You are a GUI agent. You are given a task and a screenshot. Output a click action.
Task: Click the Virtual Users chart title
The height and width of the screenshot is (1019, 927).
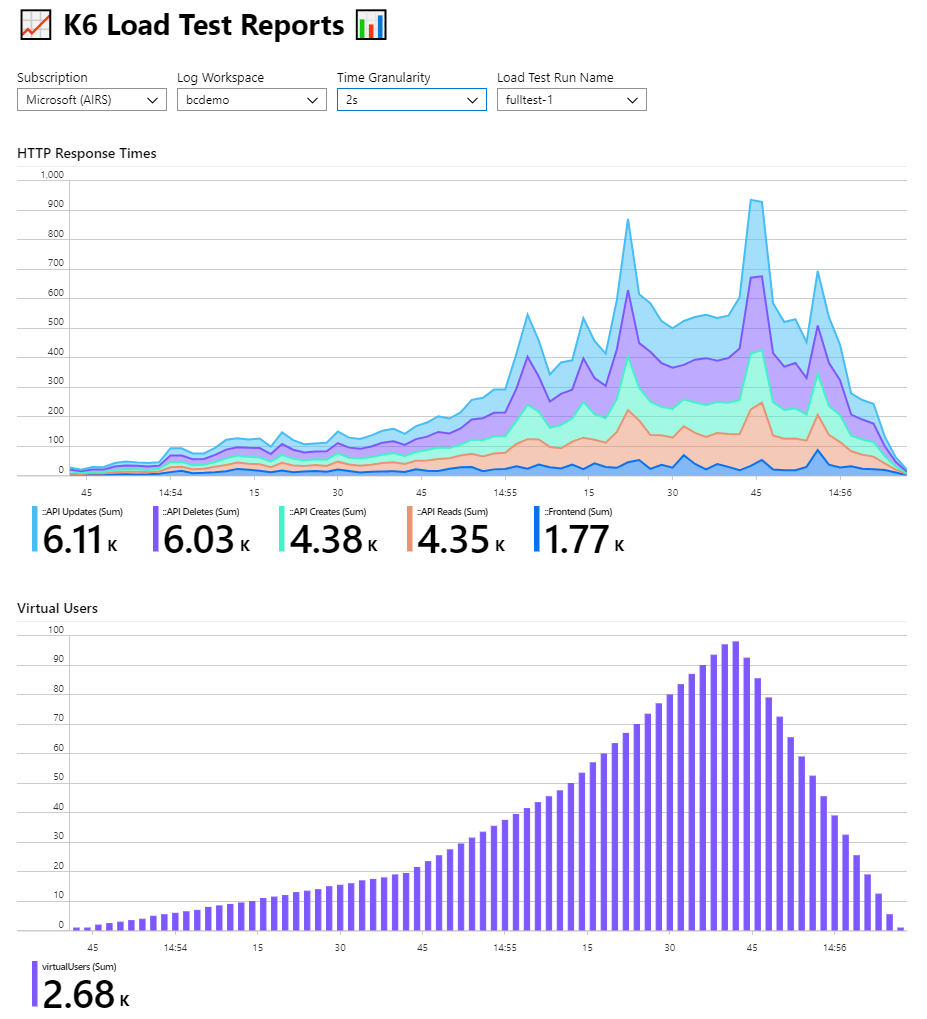(58, 608)
